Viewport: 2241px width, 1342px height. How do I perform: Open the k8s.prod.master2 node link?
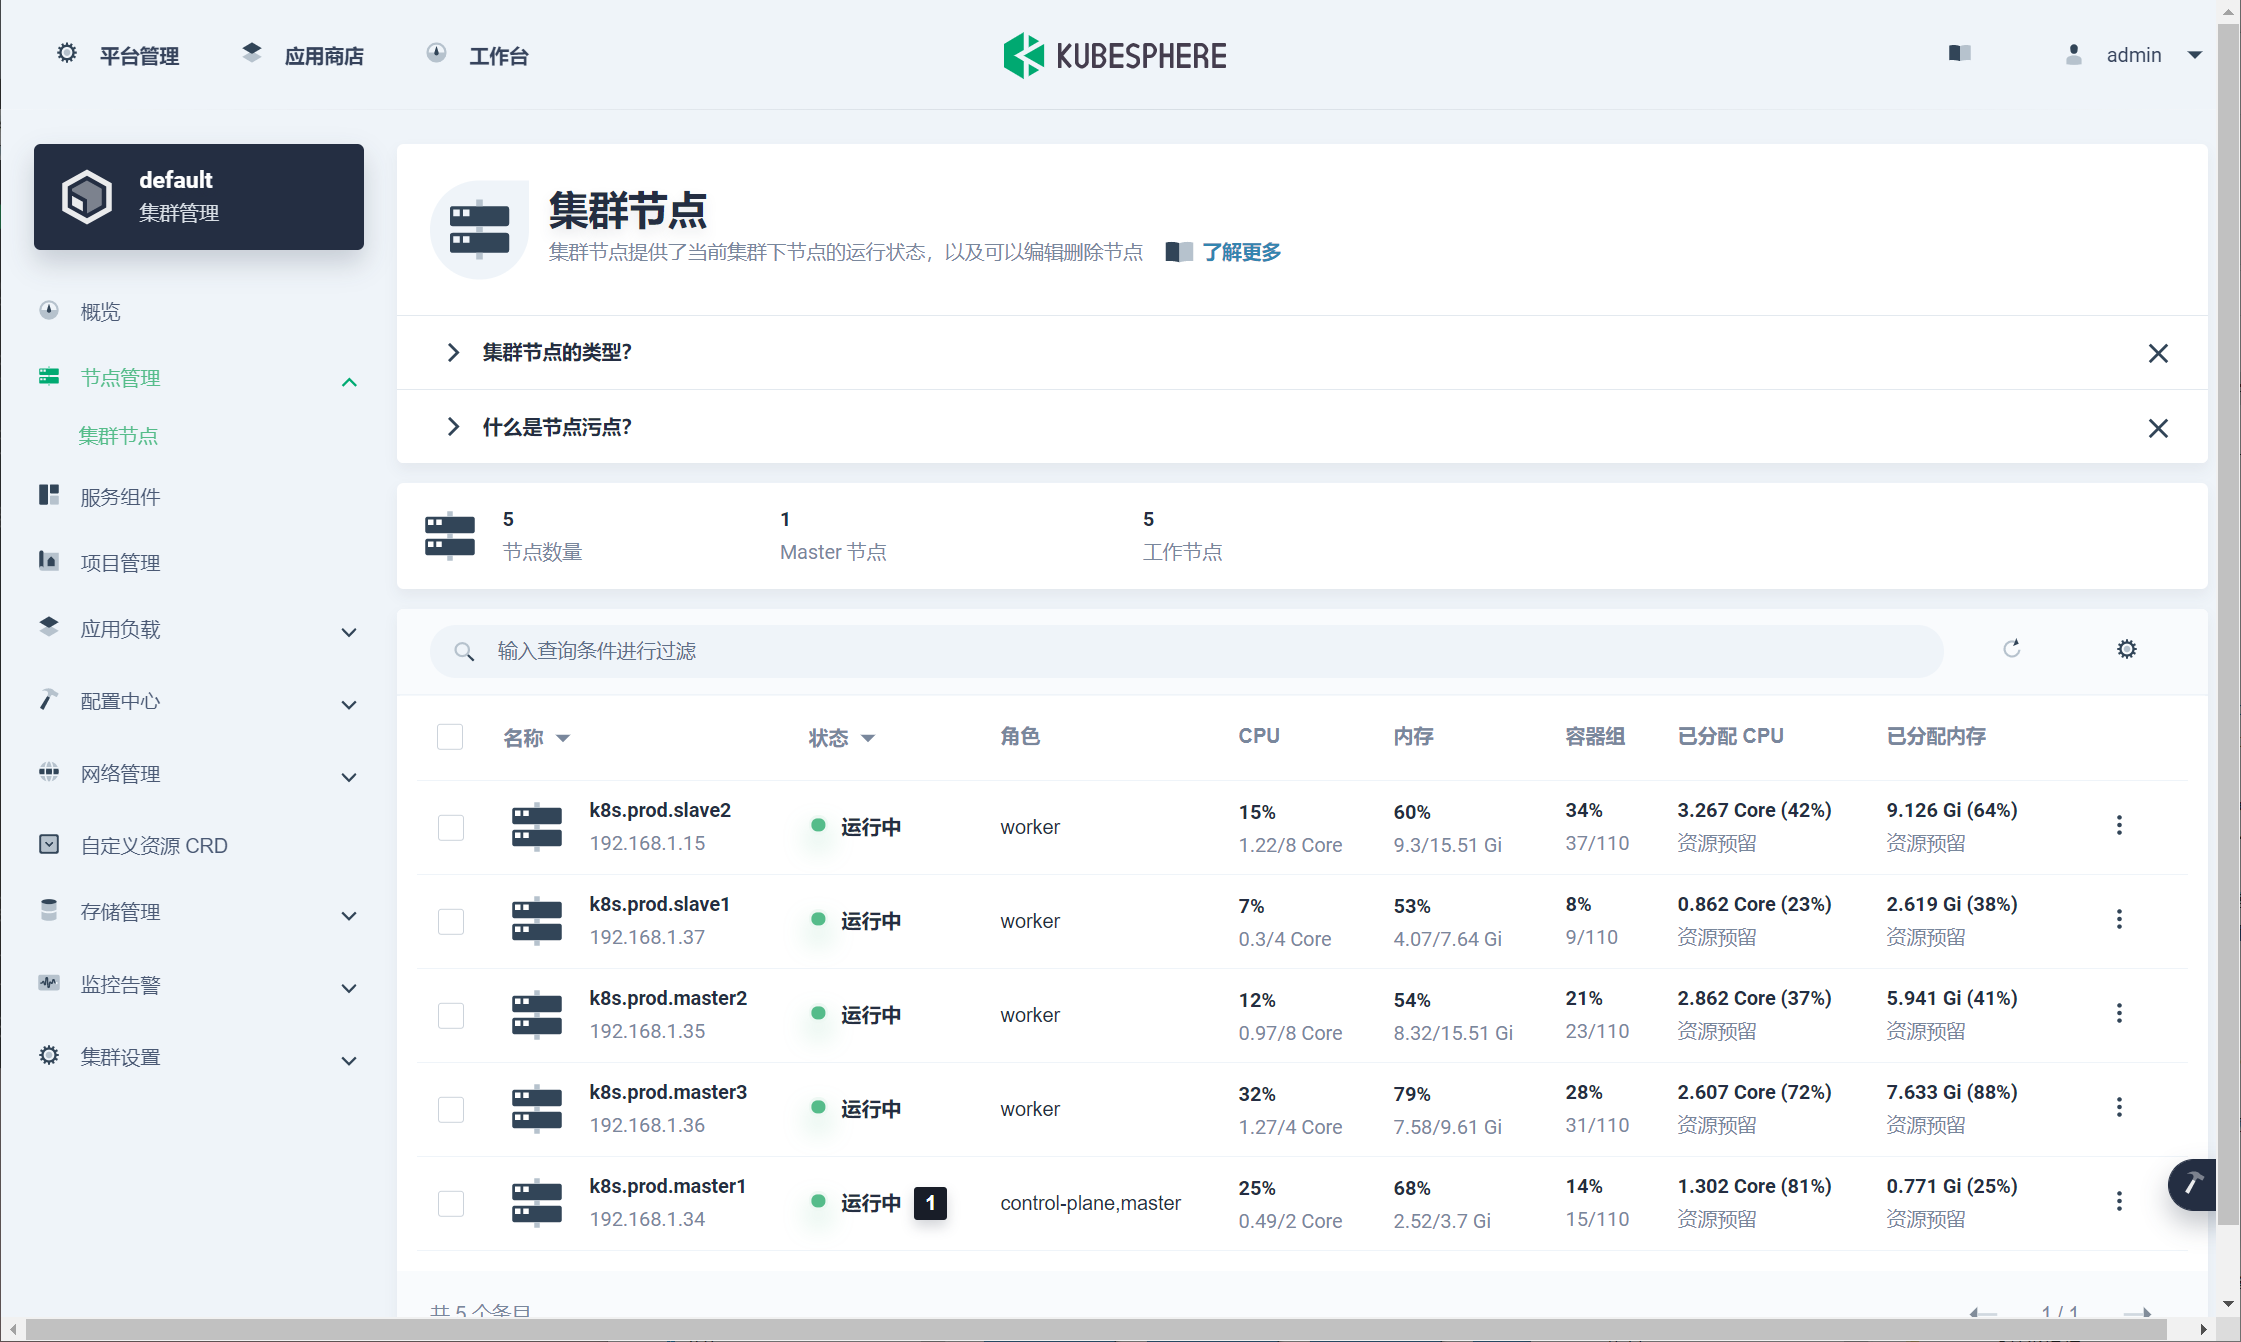[667, 998]
